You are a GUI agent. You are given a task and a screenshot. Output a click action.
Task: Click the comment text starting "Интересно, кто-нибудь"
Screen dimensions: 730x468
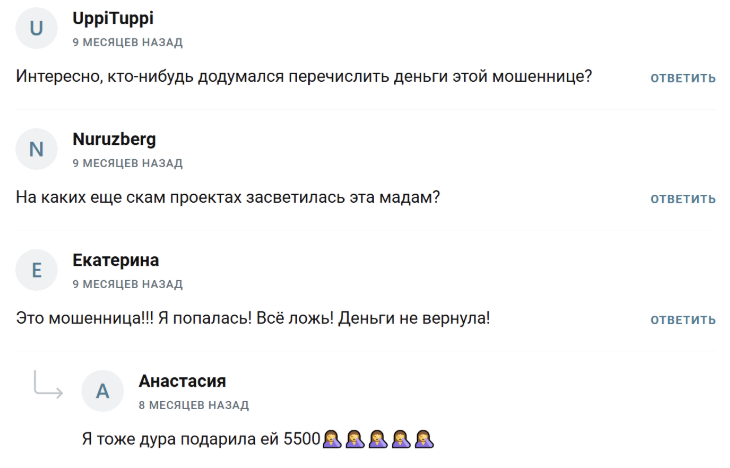coord(304,76)
